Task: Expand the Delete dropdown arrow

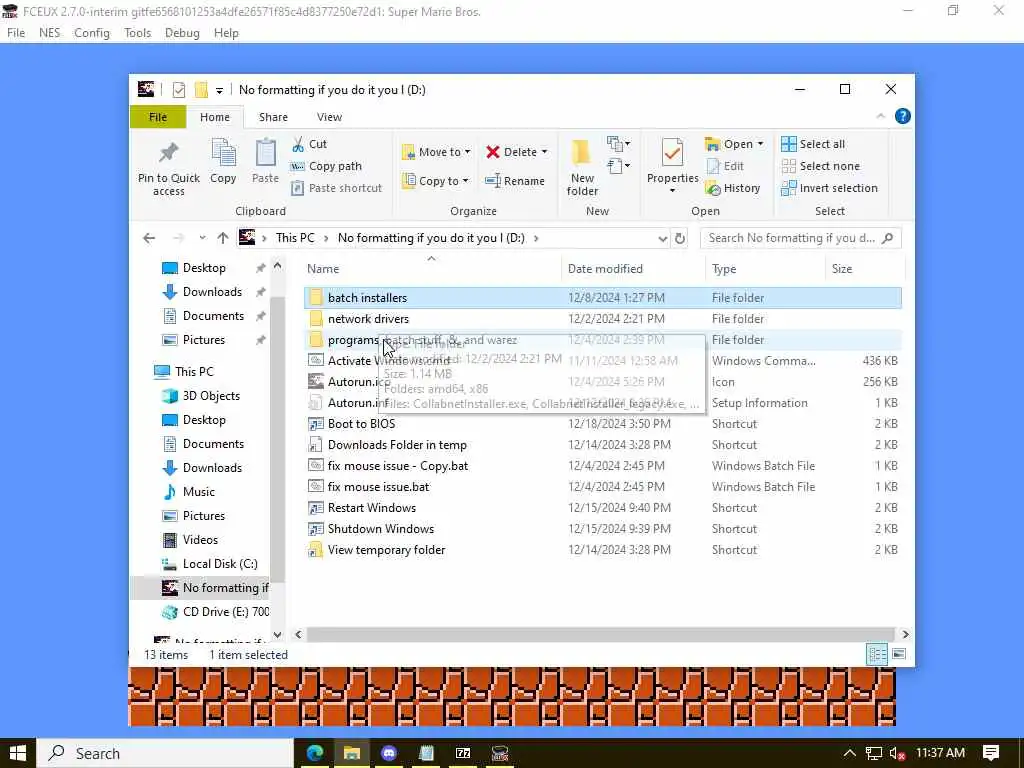Action: 544,152
